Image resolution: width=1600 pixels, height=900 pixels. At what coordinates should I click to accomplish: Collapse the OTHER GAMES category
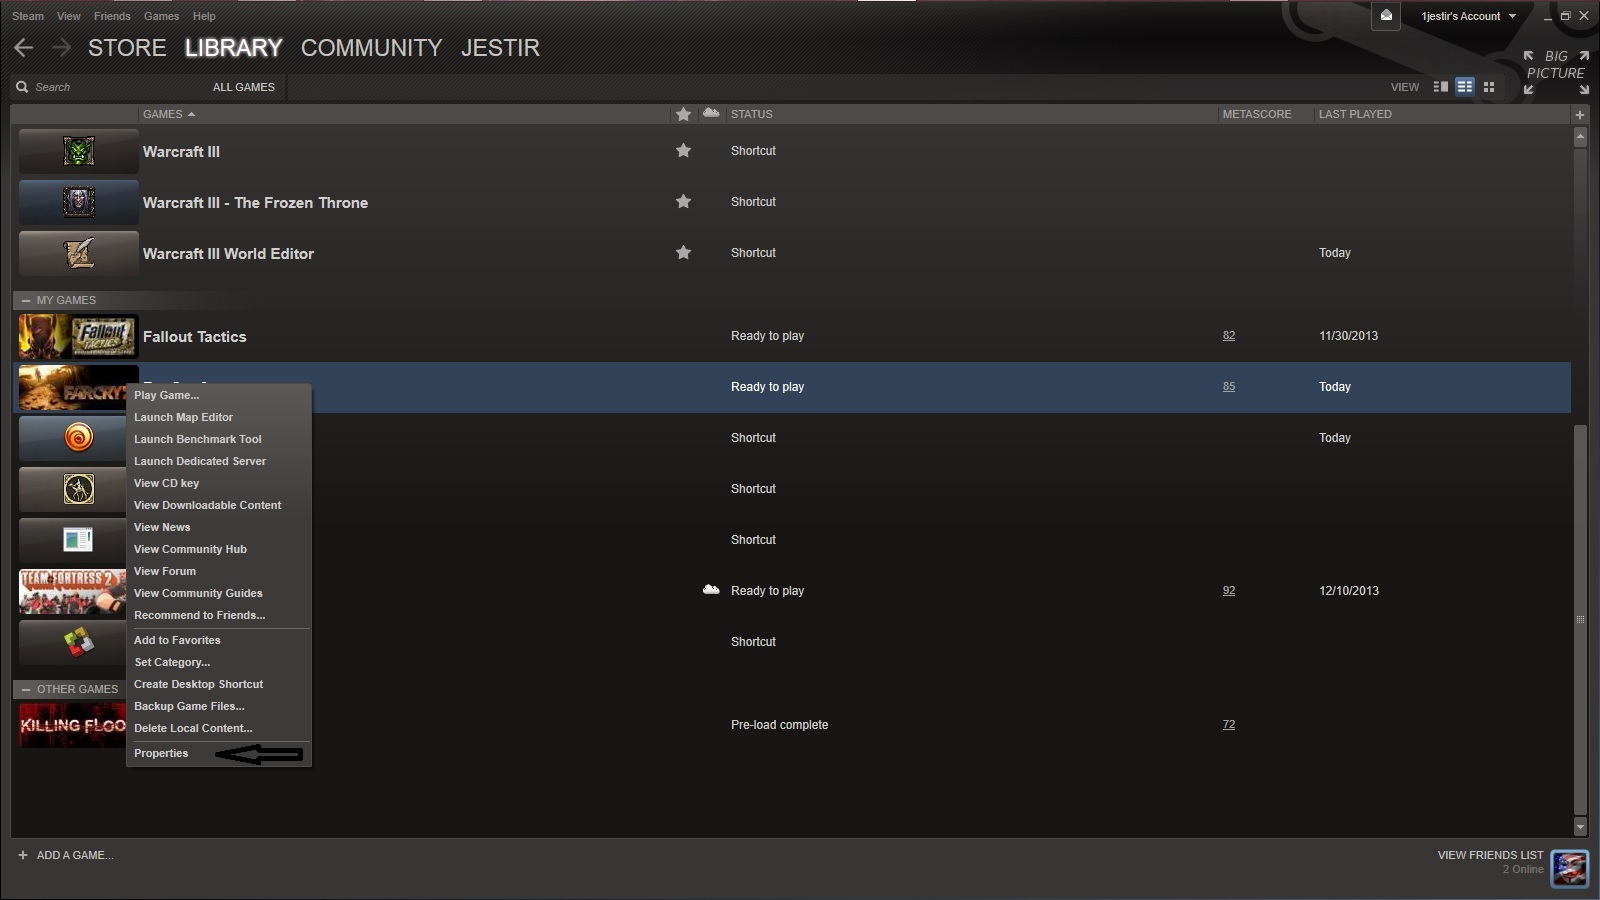(26, 689)
